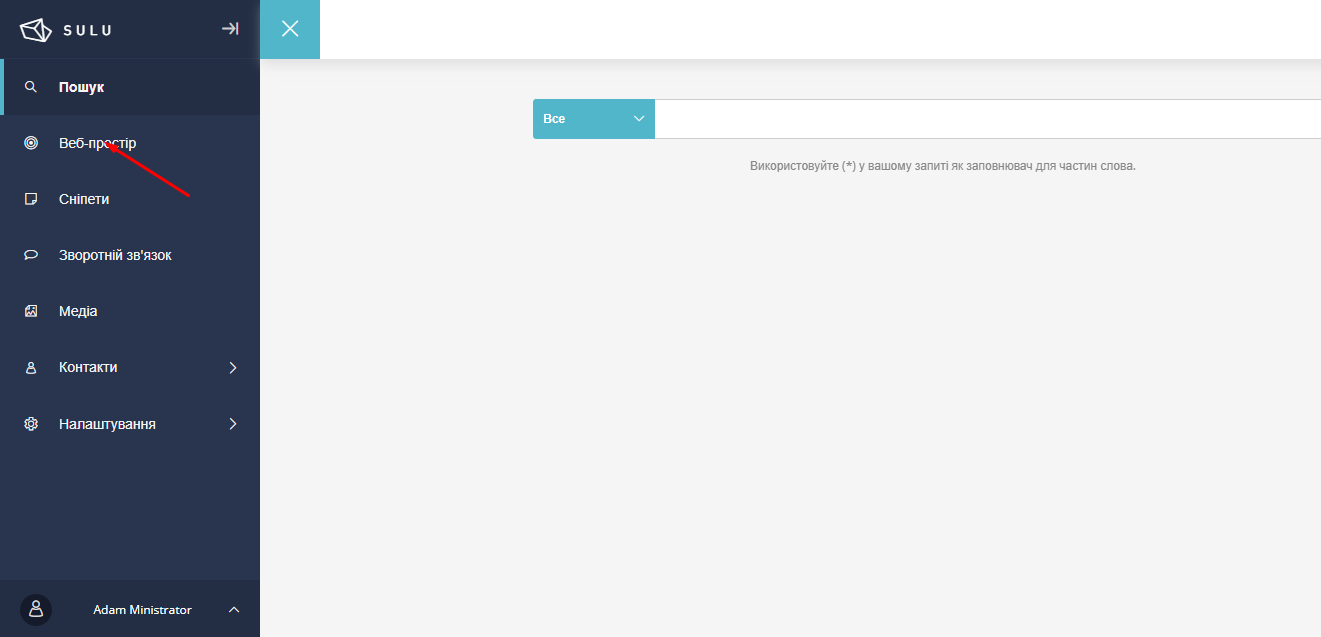The image size is (1321, 637).
Task: Click the Adam Ministrator user name
Action: (x=142, y=610)
